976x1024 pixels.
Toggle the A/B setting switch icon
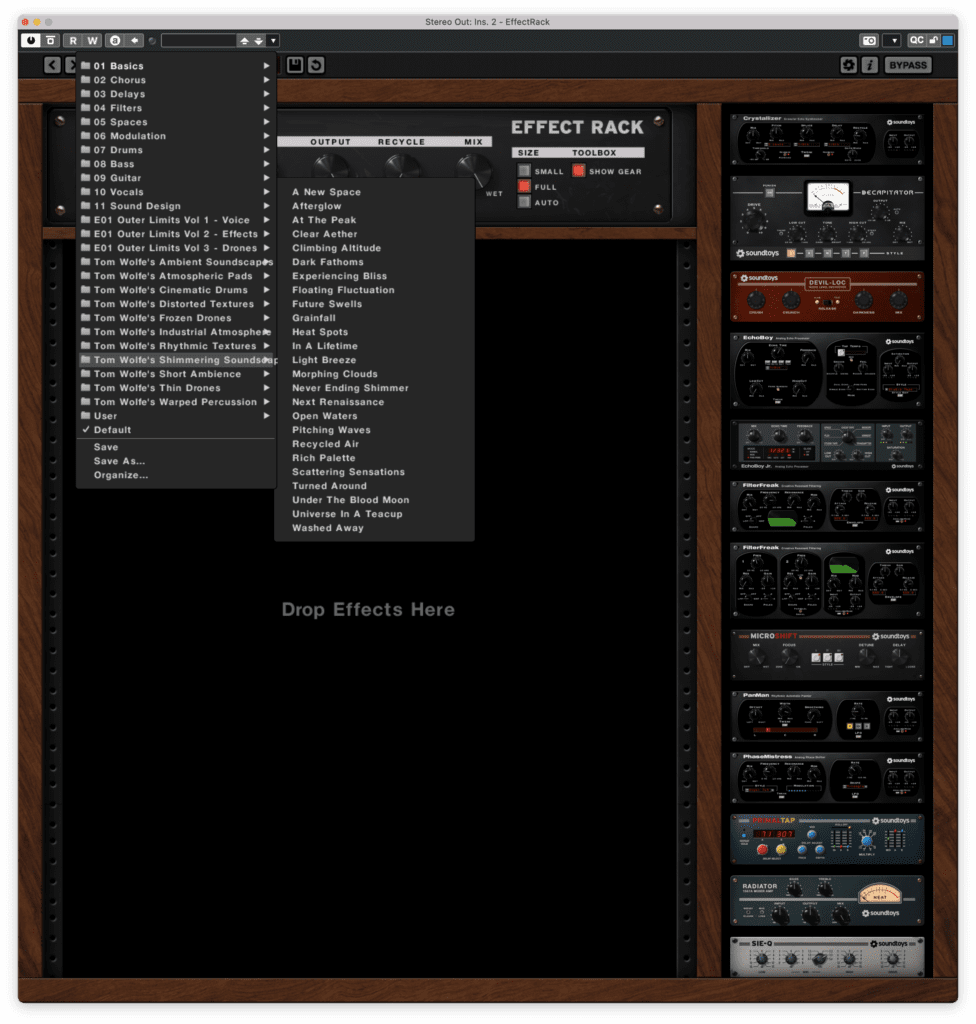(115, 40)
